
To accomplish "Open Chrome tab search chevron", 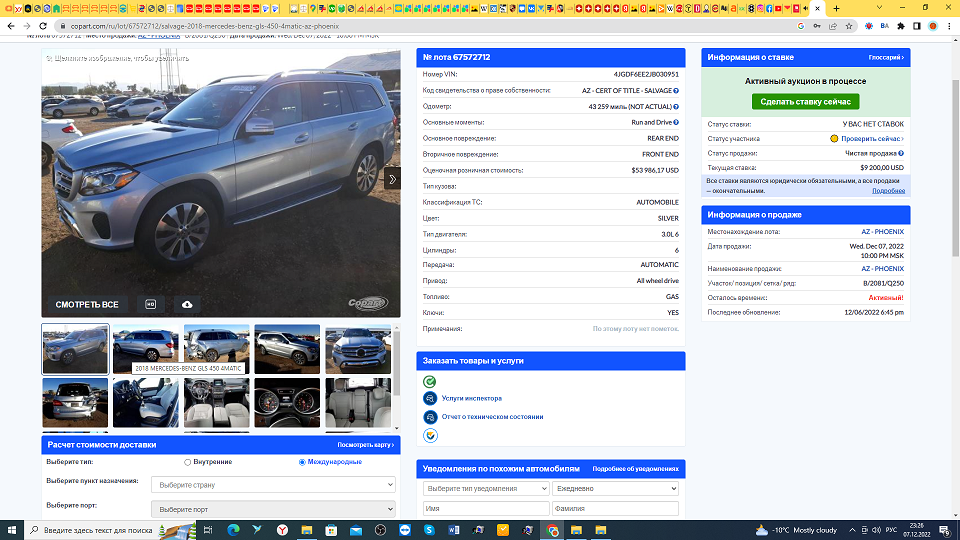I will tap(879, 8).
